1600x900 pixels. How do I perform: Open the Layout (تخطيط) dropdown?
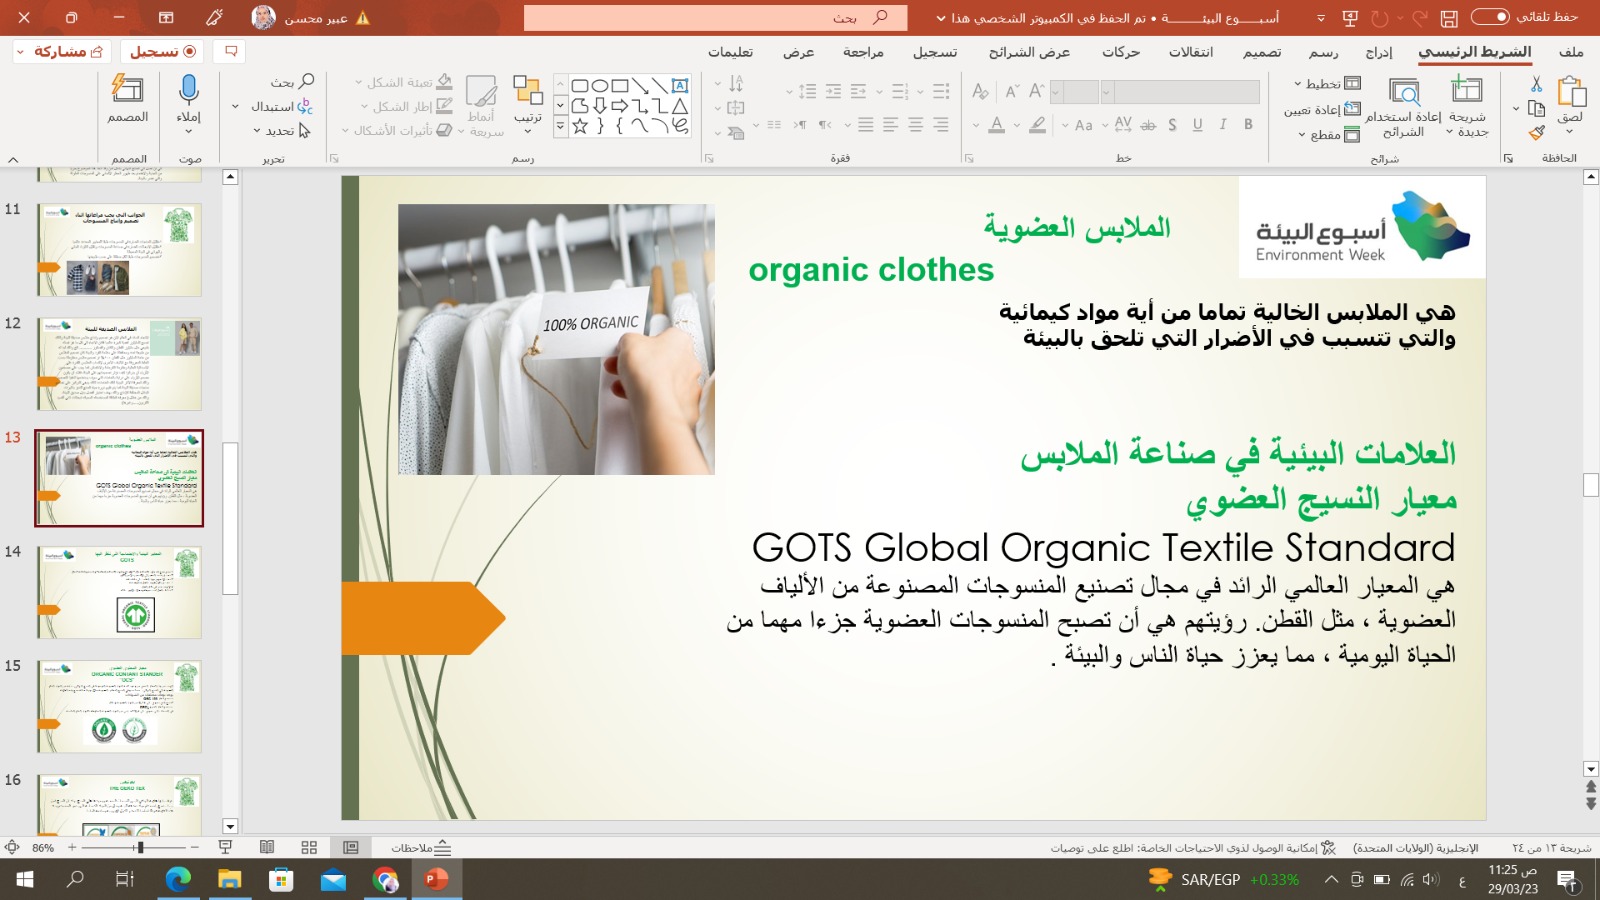coord(1327,83)
